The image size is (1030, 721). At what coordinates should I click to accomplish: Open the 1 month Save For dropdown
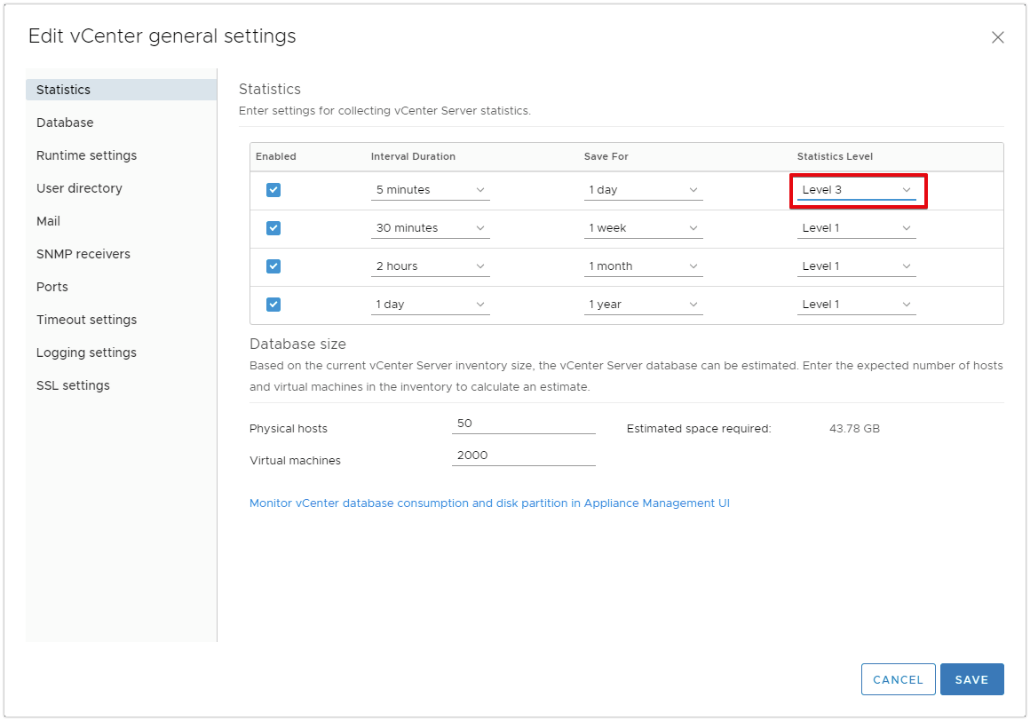click(x=643, y=266)
